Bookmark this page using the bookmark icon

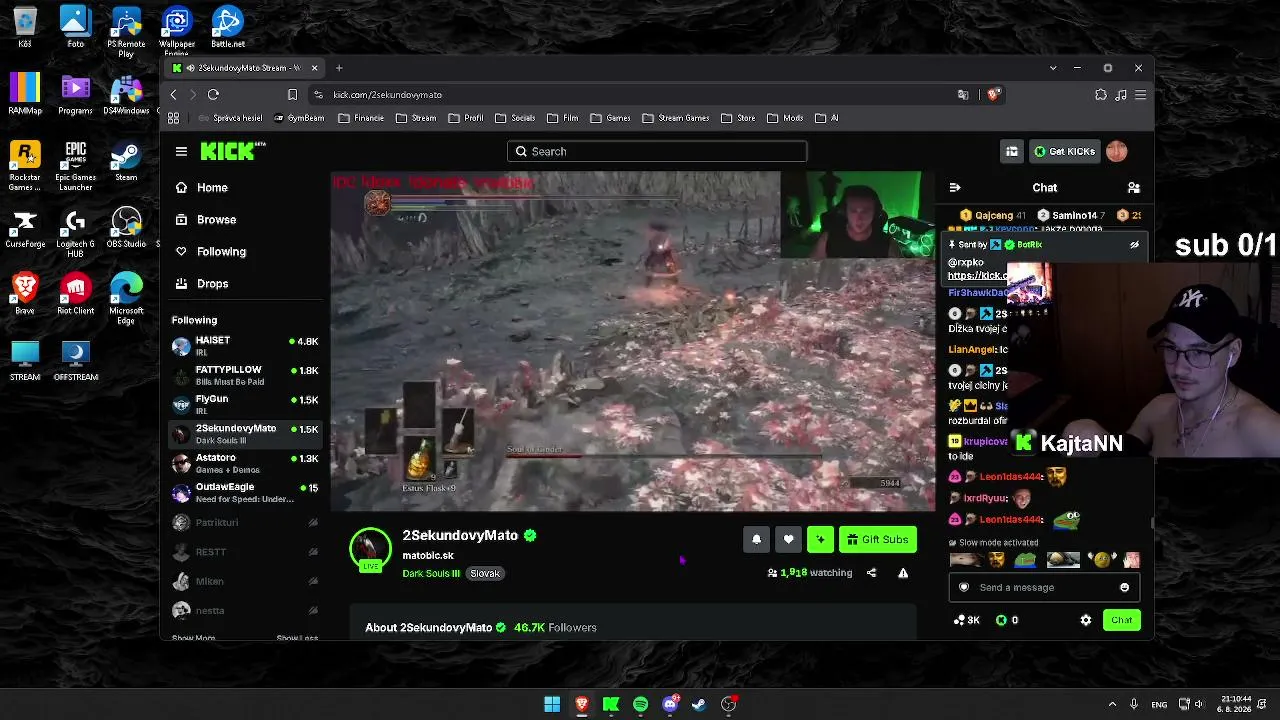click(292, 94)
